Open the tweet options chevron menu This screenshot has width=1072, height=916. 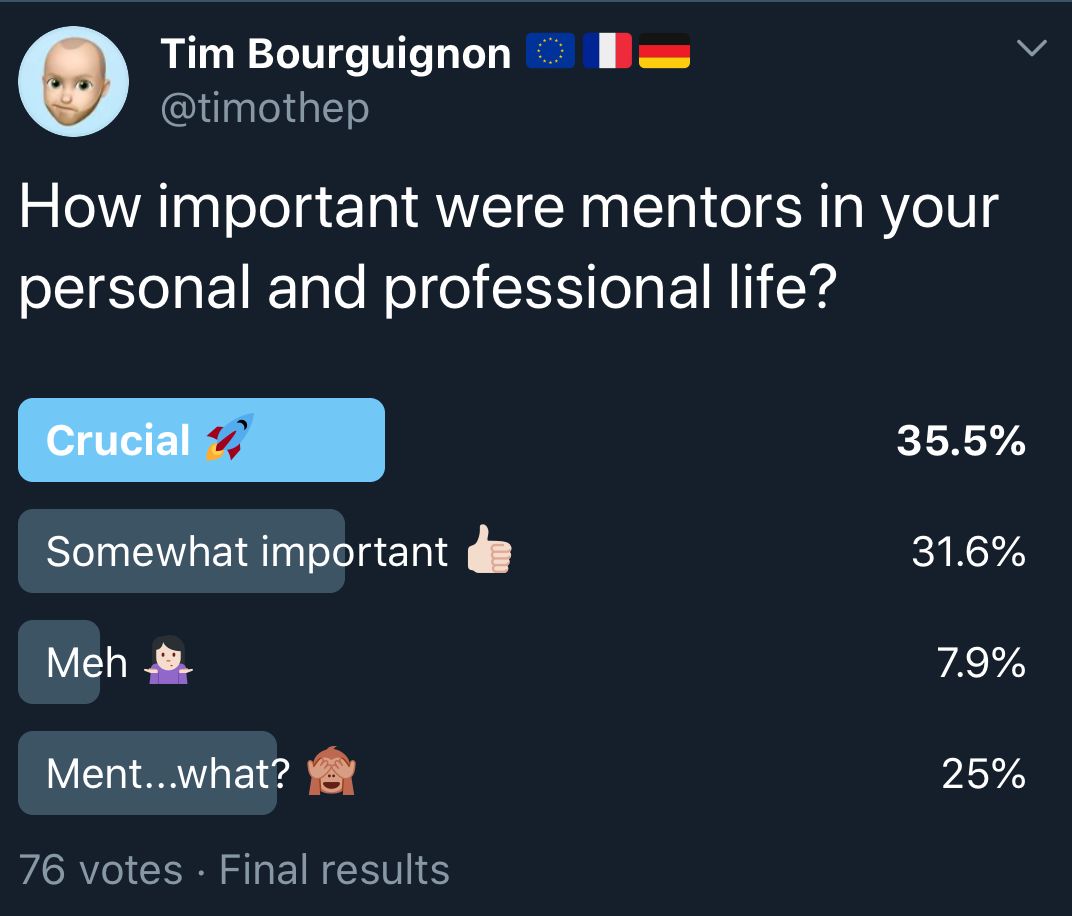(1031, 48)
